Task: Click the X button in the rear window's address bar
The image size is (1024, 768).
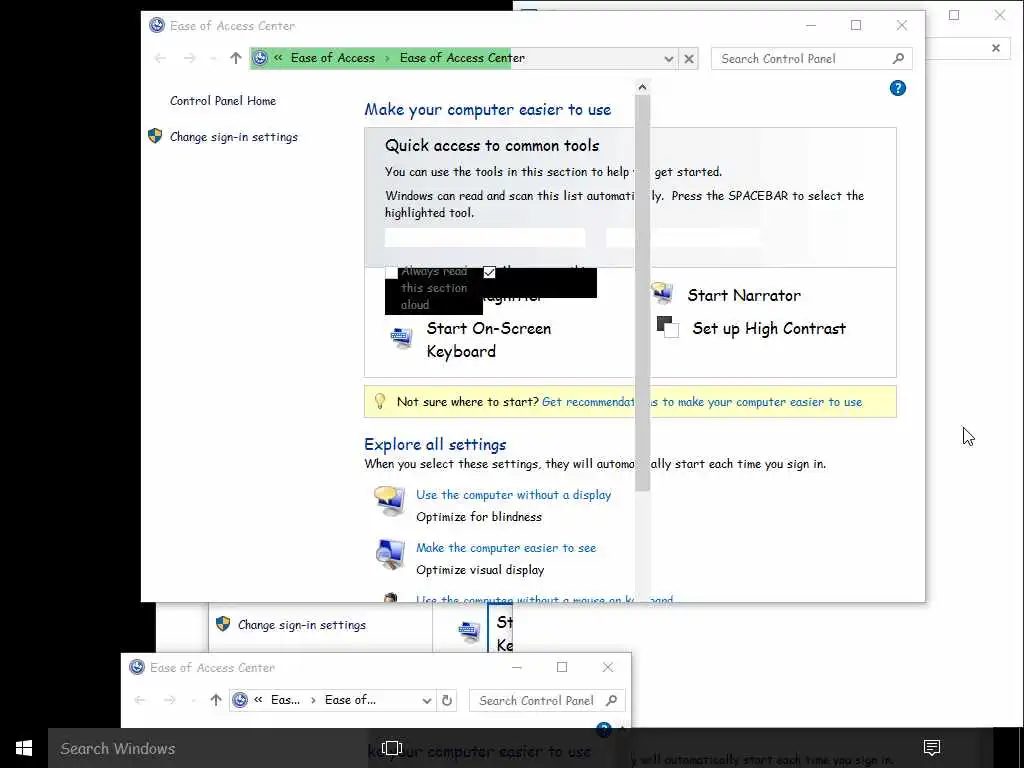Action: click(995, 48)
